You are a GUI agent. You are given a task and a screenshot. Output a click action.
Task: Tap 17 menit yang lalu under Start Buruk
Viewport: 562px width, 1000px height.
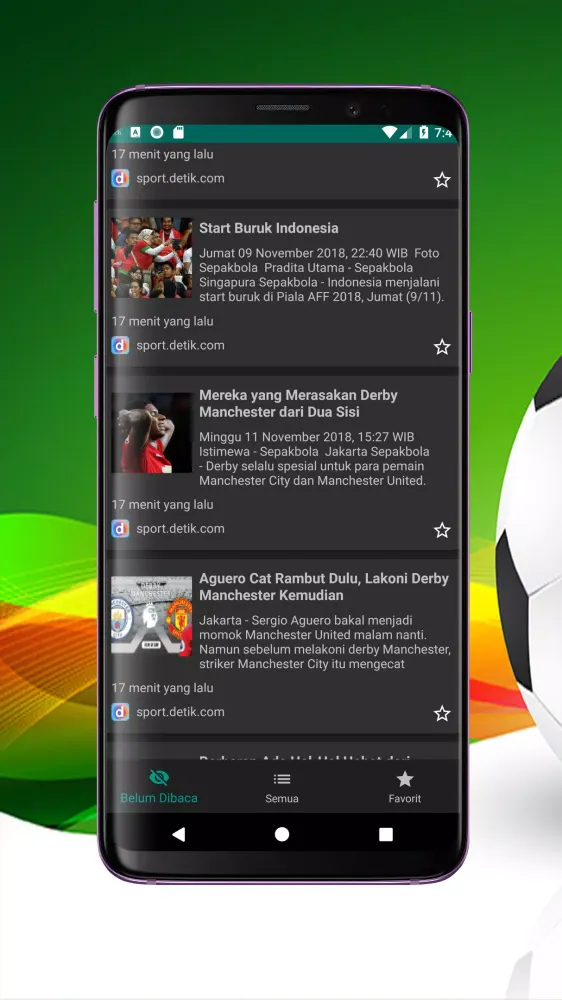[163, 321]
